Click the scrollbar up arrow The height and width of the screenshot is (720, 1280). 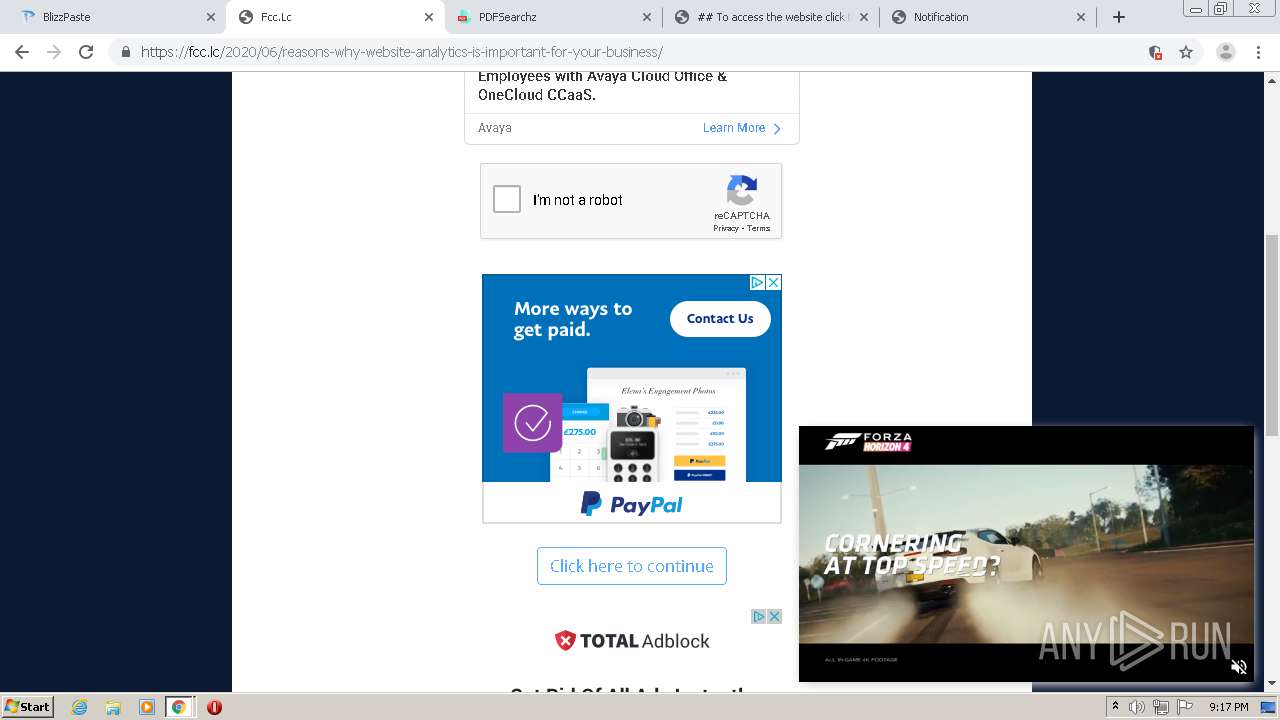point(1272,79)
